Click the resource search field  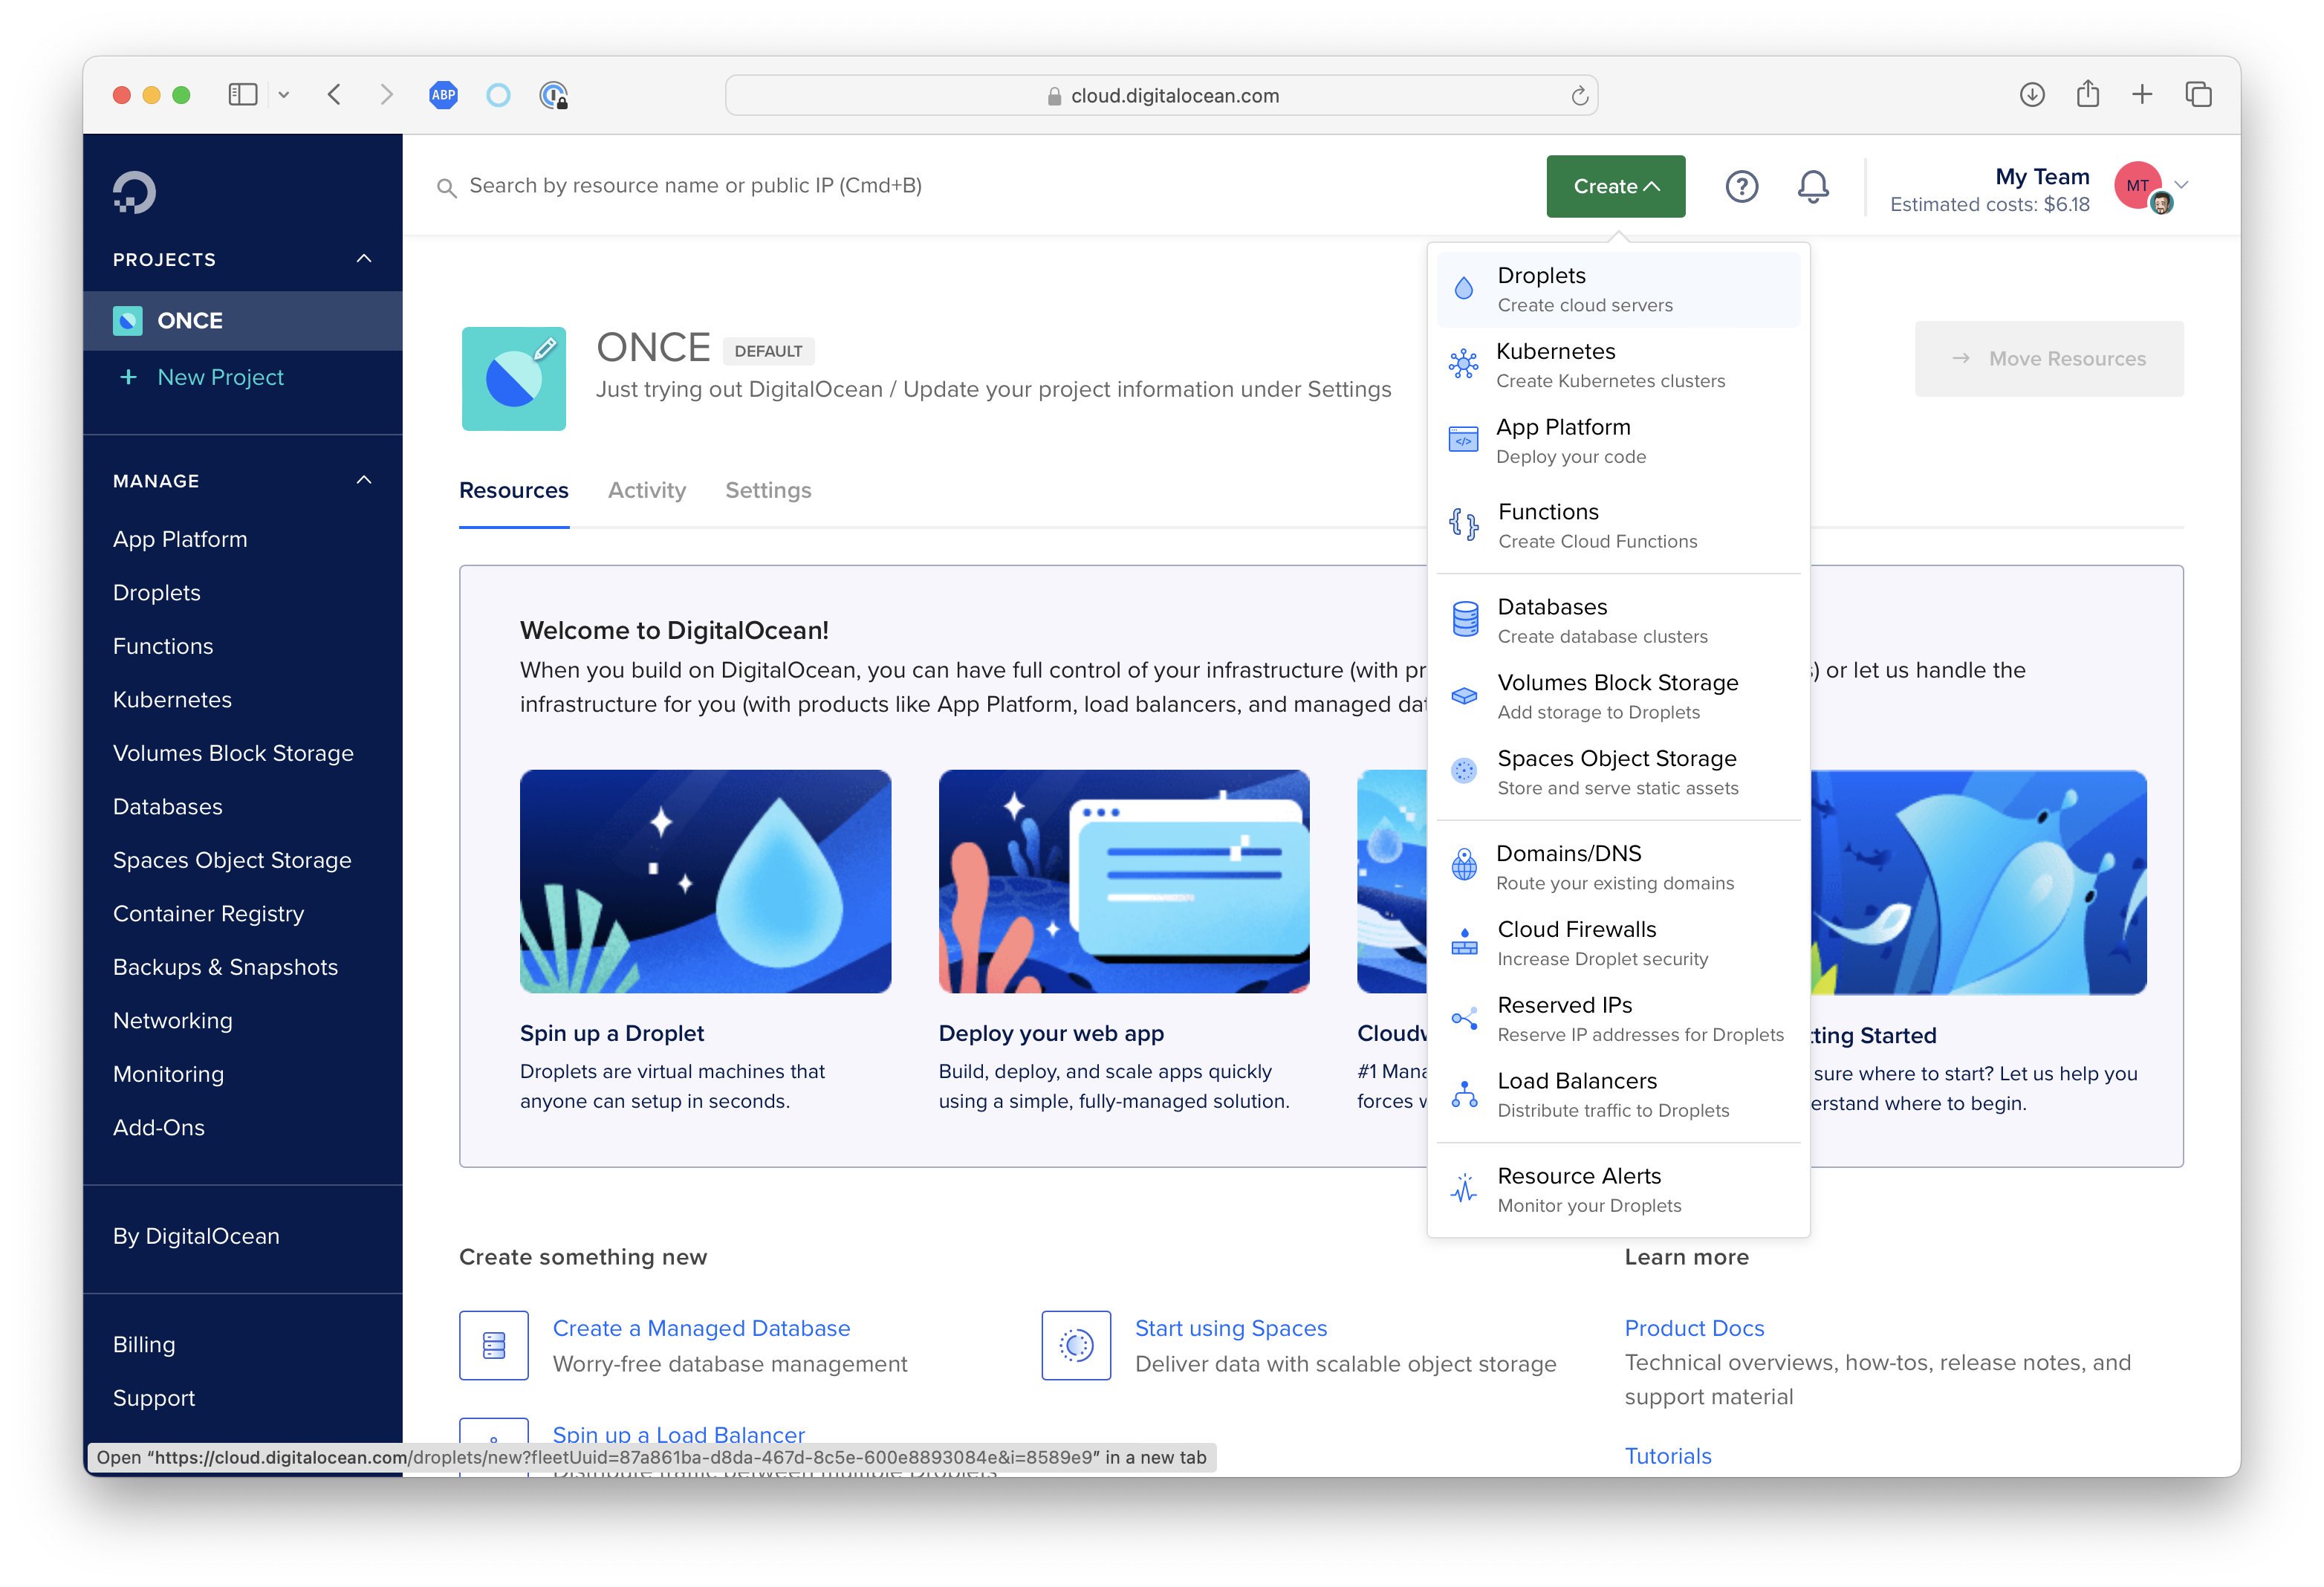click(x=800, y=186)
